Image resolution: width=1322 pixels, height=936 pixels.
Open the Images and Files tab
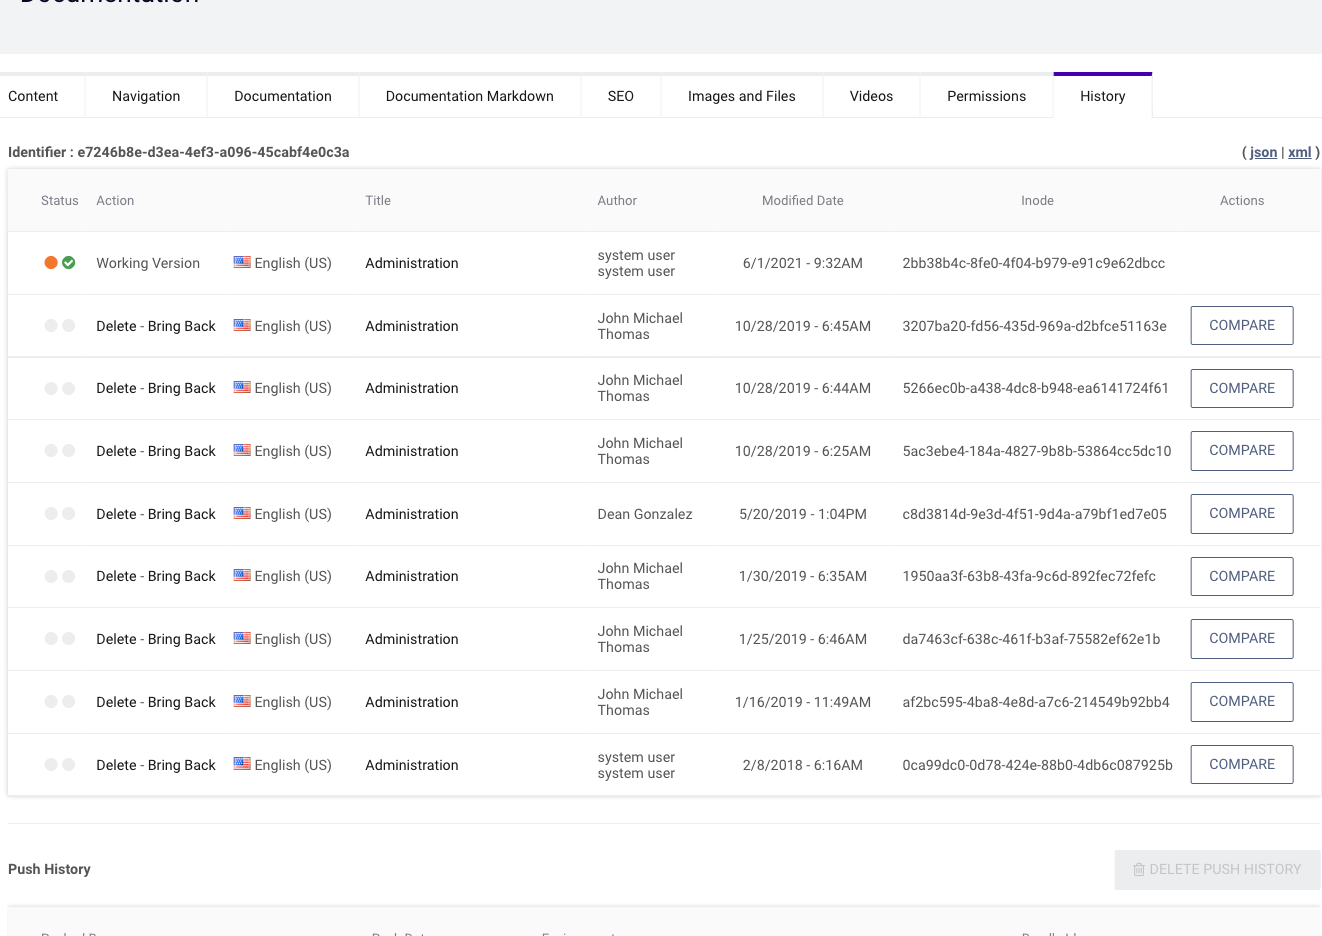(x=741, y=95)
